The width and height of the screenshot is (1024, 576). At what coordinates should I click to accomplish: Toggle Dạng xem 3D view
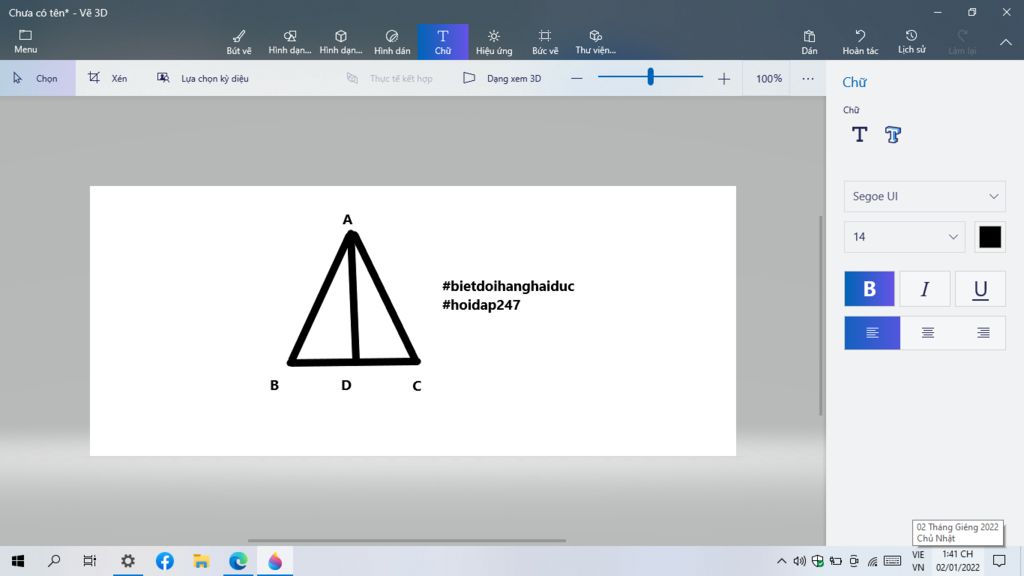pyautogui.click(x=502, y=78)
